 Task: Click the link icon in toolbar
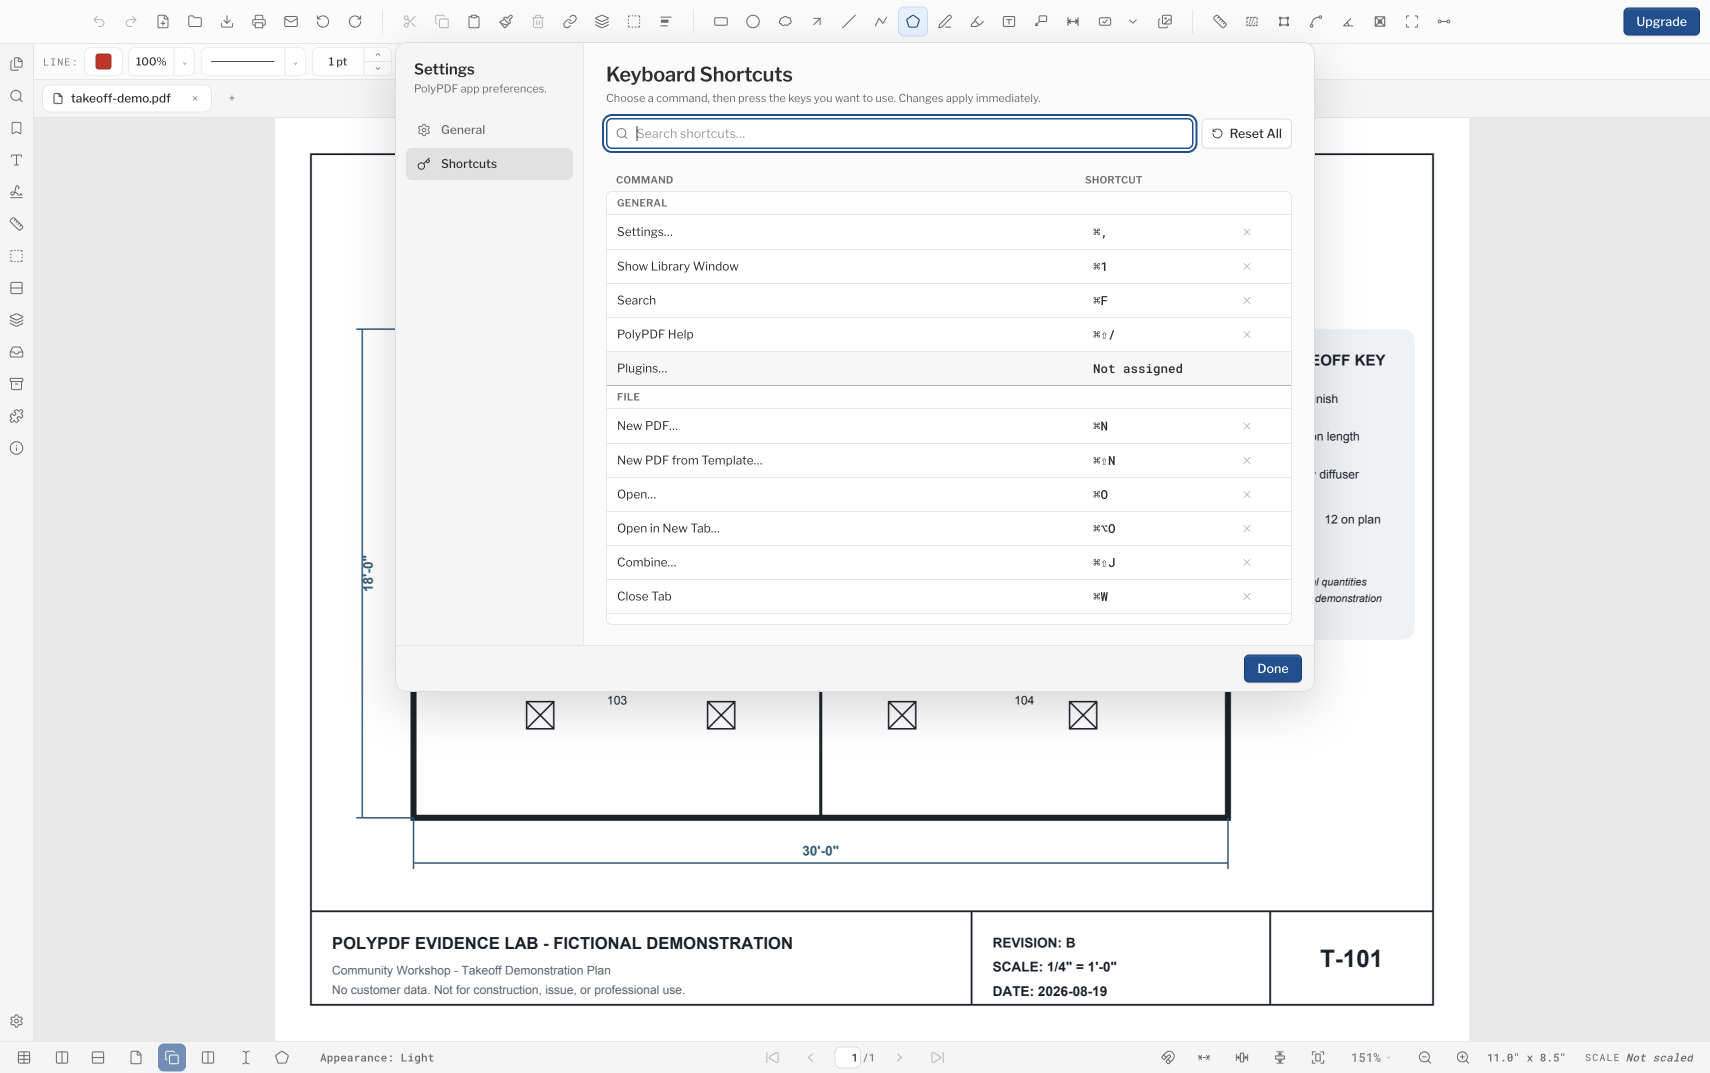point(570,21)
